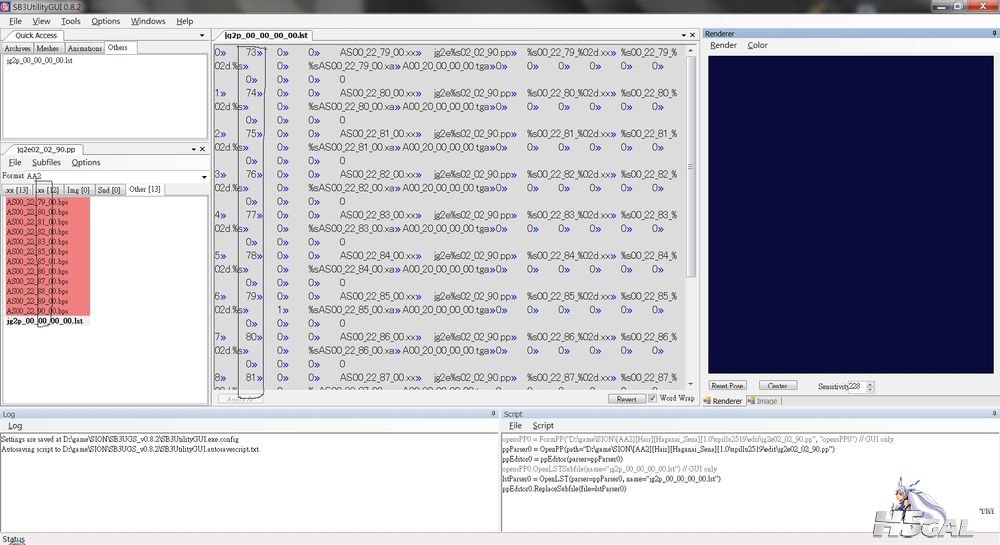Switch to the Meshes tab
The height and width of the screenshot is (545, 1000).
(49, 48)
